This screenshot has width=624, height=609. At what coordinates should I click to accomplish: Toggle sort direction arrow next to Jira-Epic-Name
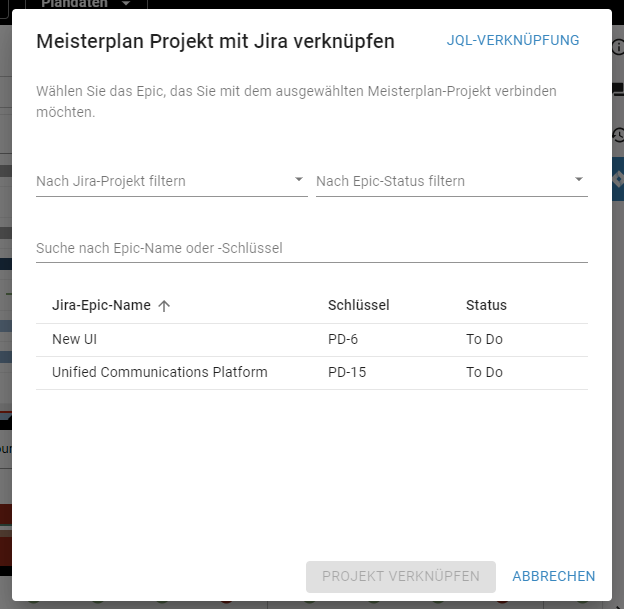click(164, 306)
